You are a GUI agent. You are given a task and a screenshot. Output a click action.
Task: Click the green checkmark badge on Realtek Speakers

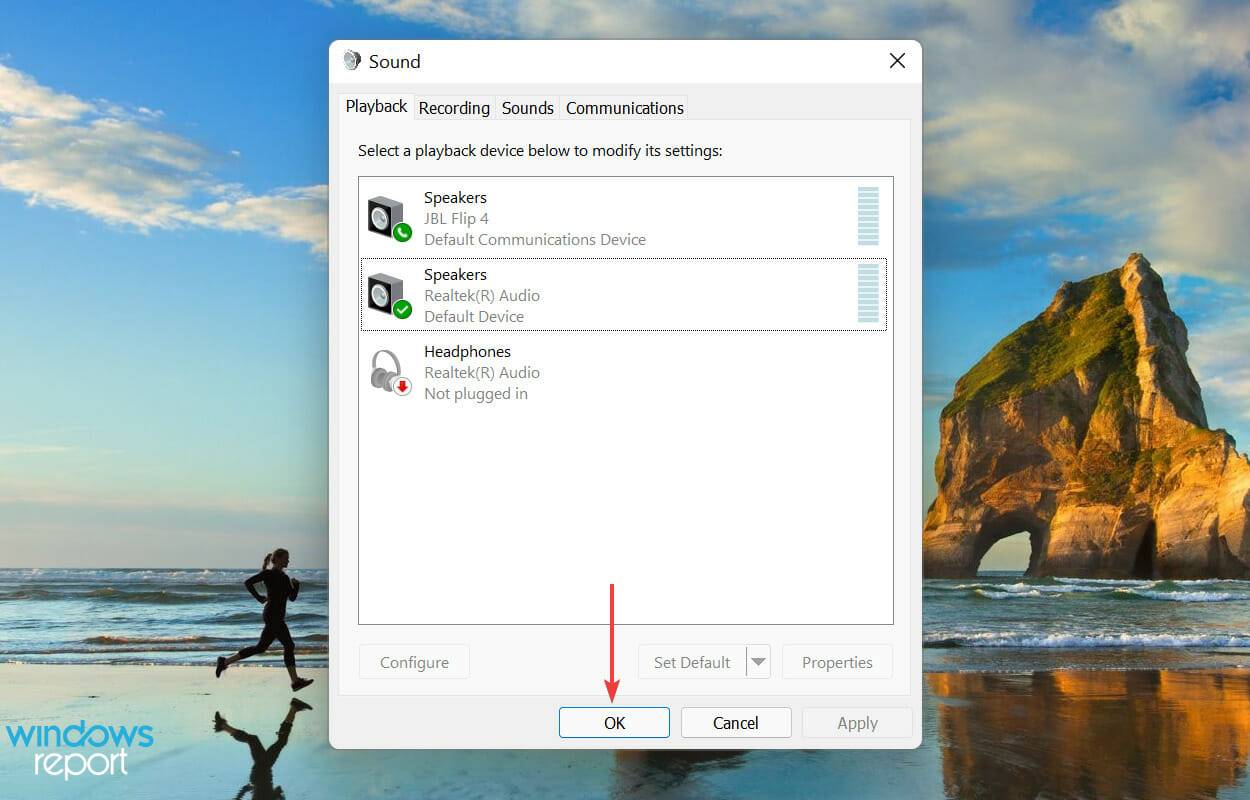point(402,308)
